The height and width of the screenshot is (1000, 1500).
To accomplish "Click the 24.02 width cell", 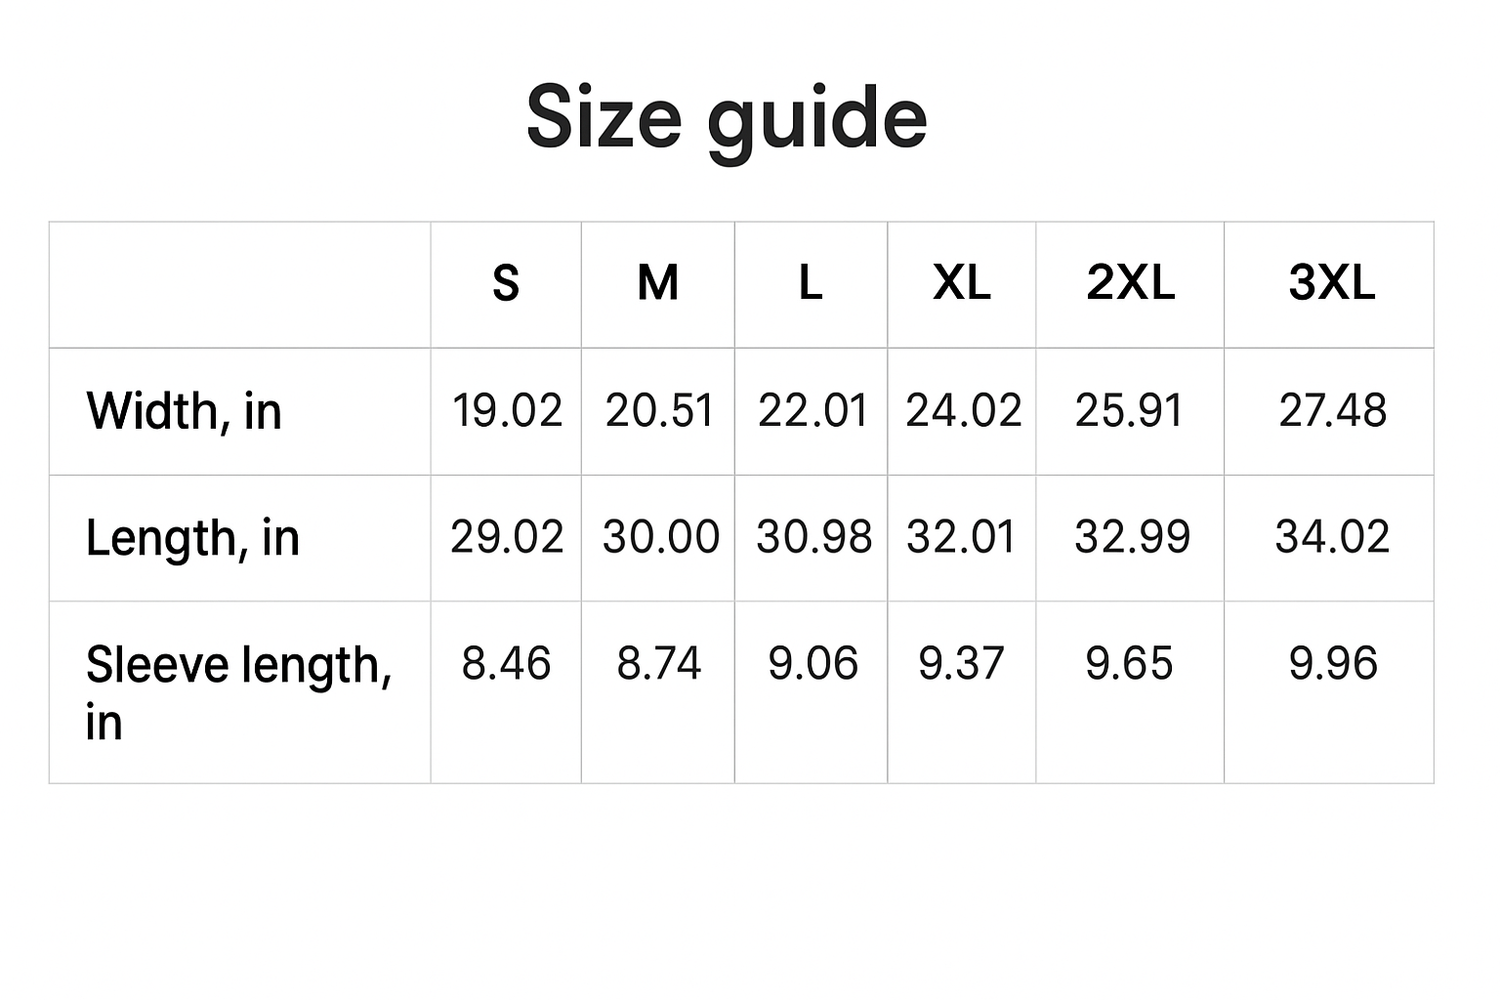I will coord(963,411).
